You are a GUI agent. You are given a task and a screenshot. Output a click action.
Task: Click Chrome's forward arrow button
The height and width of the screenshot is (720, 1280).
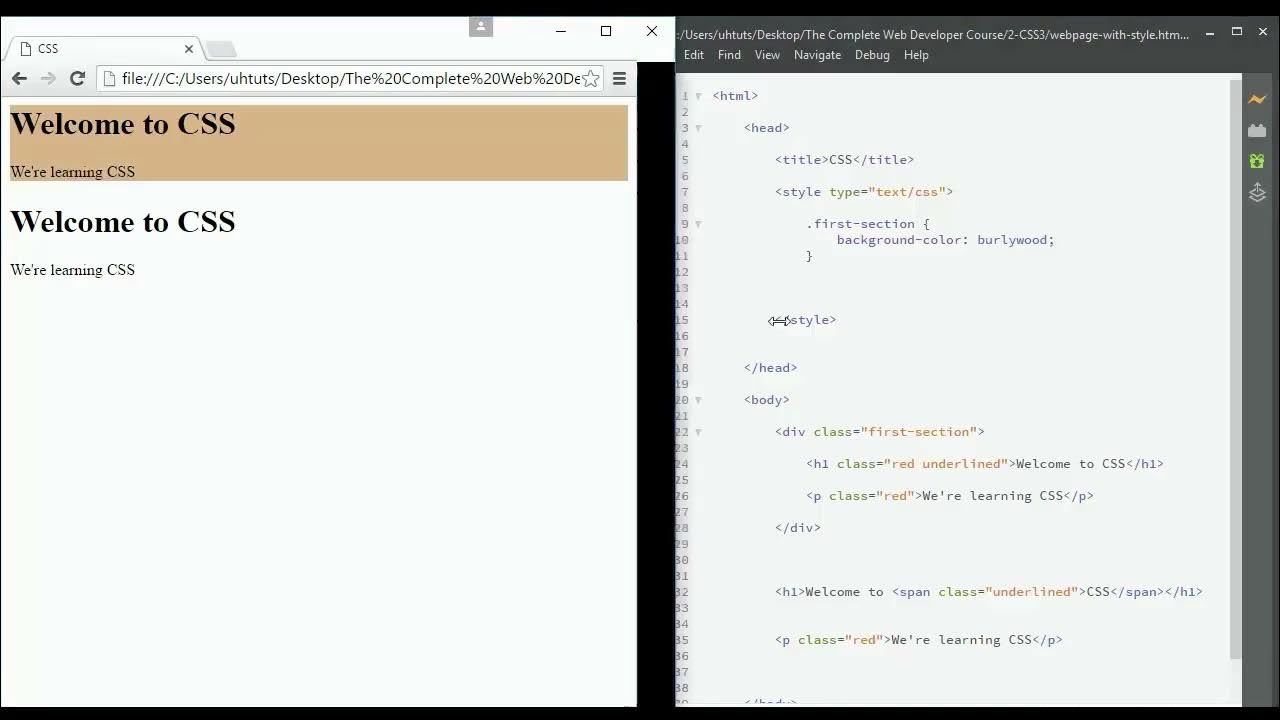pos(48,78)
